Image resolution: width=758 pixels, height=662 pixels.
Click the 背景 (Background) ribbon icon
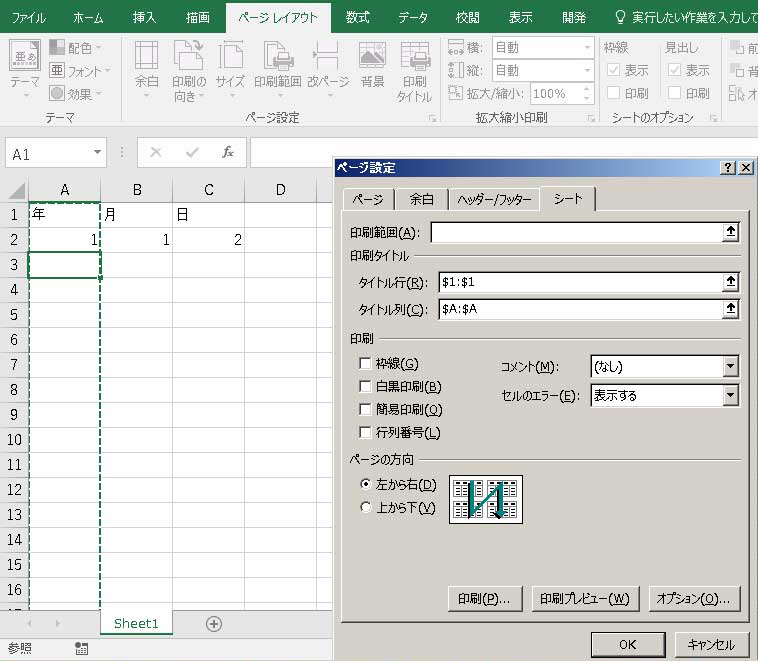(372, 68)
